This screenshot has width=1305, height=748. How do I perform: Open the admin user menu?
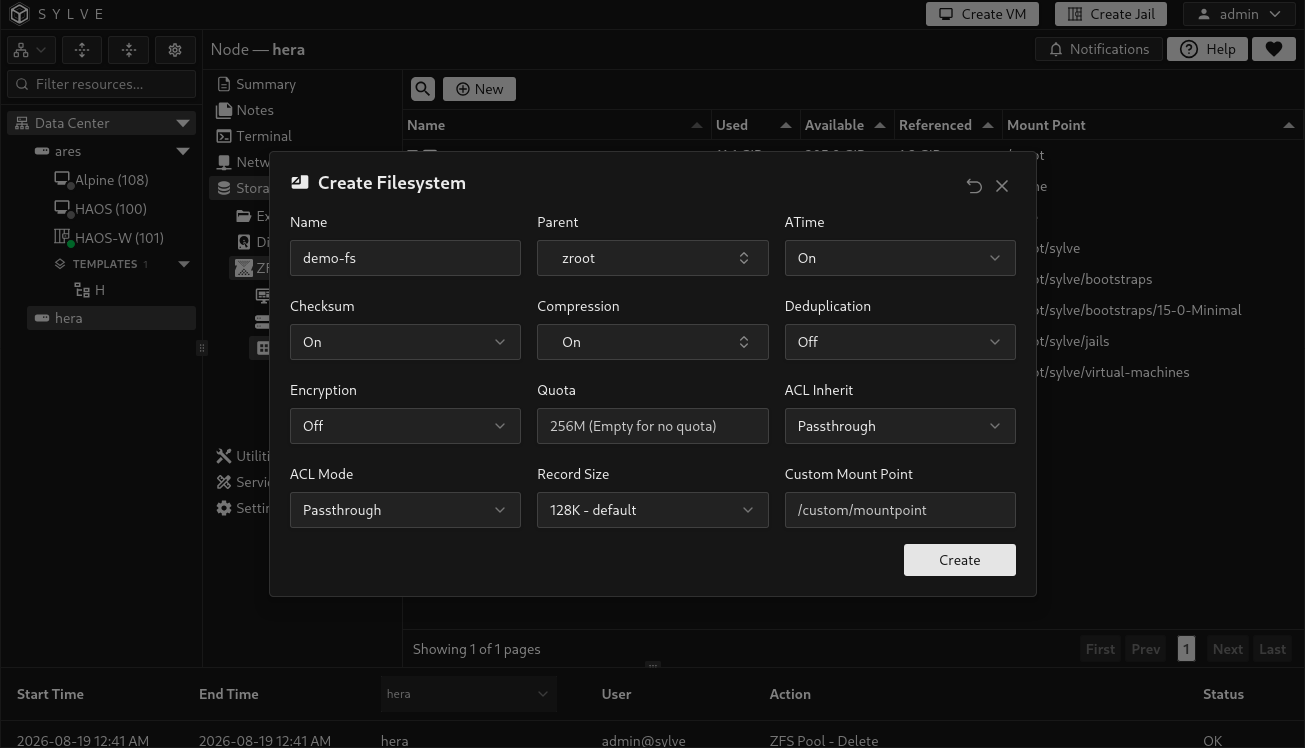point(1239,14)
